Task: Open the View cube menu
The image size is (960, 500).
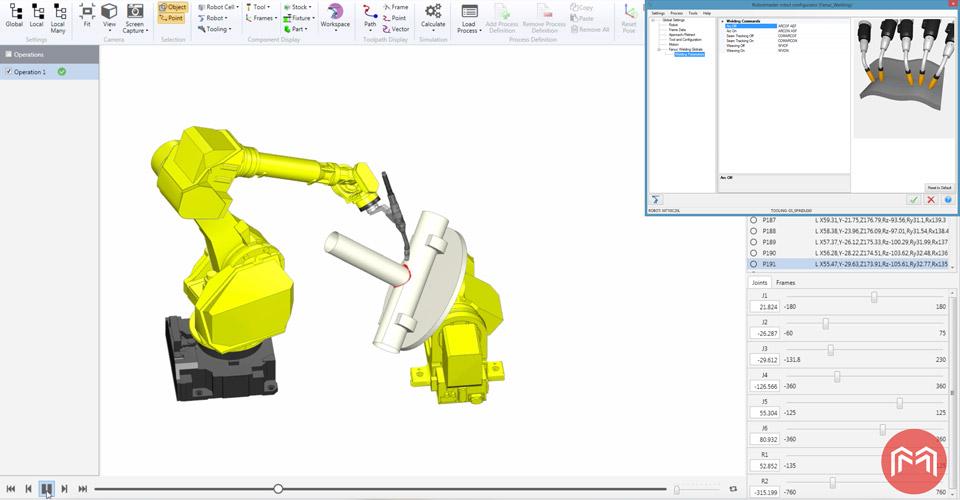Action: coord(109,17)
